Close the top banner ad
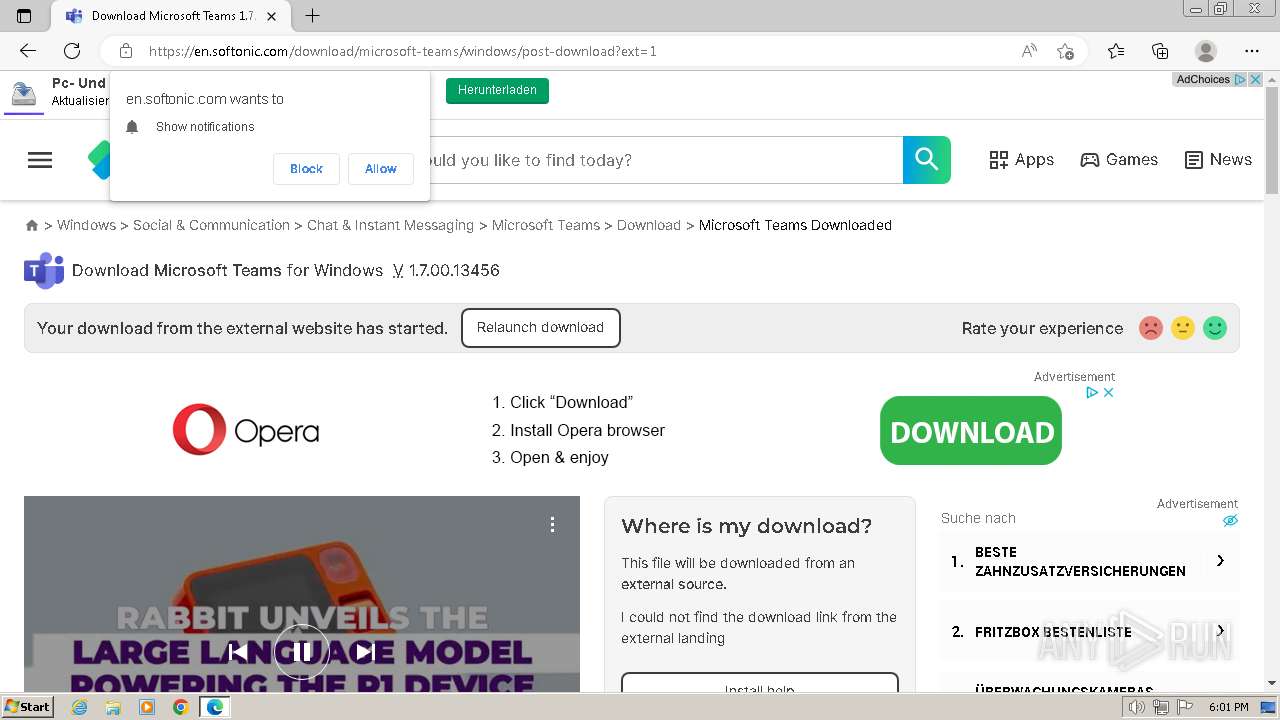Screen dimensions: 1280x720 point(1256,79)
